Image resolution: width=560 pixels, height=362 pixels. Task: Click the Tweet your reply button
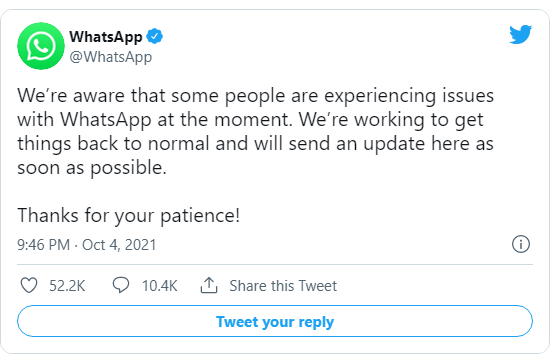point(275,321)
